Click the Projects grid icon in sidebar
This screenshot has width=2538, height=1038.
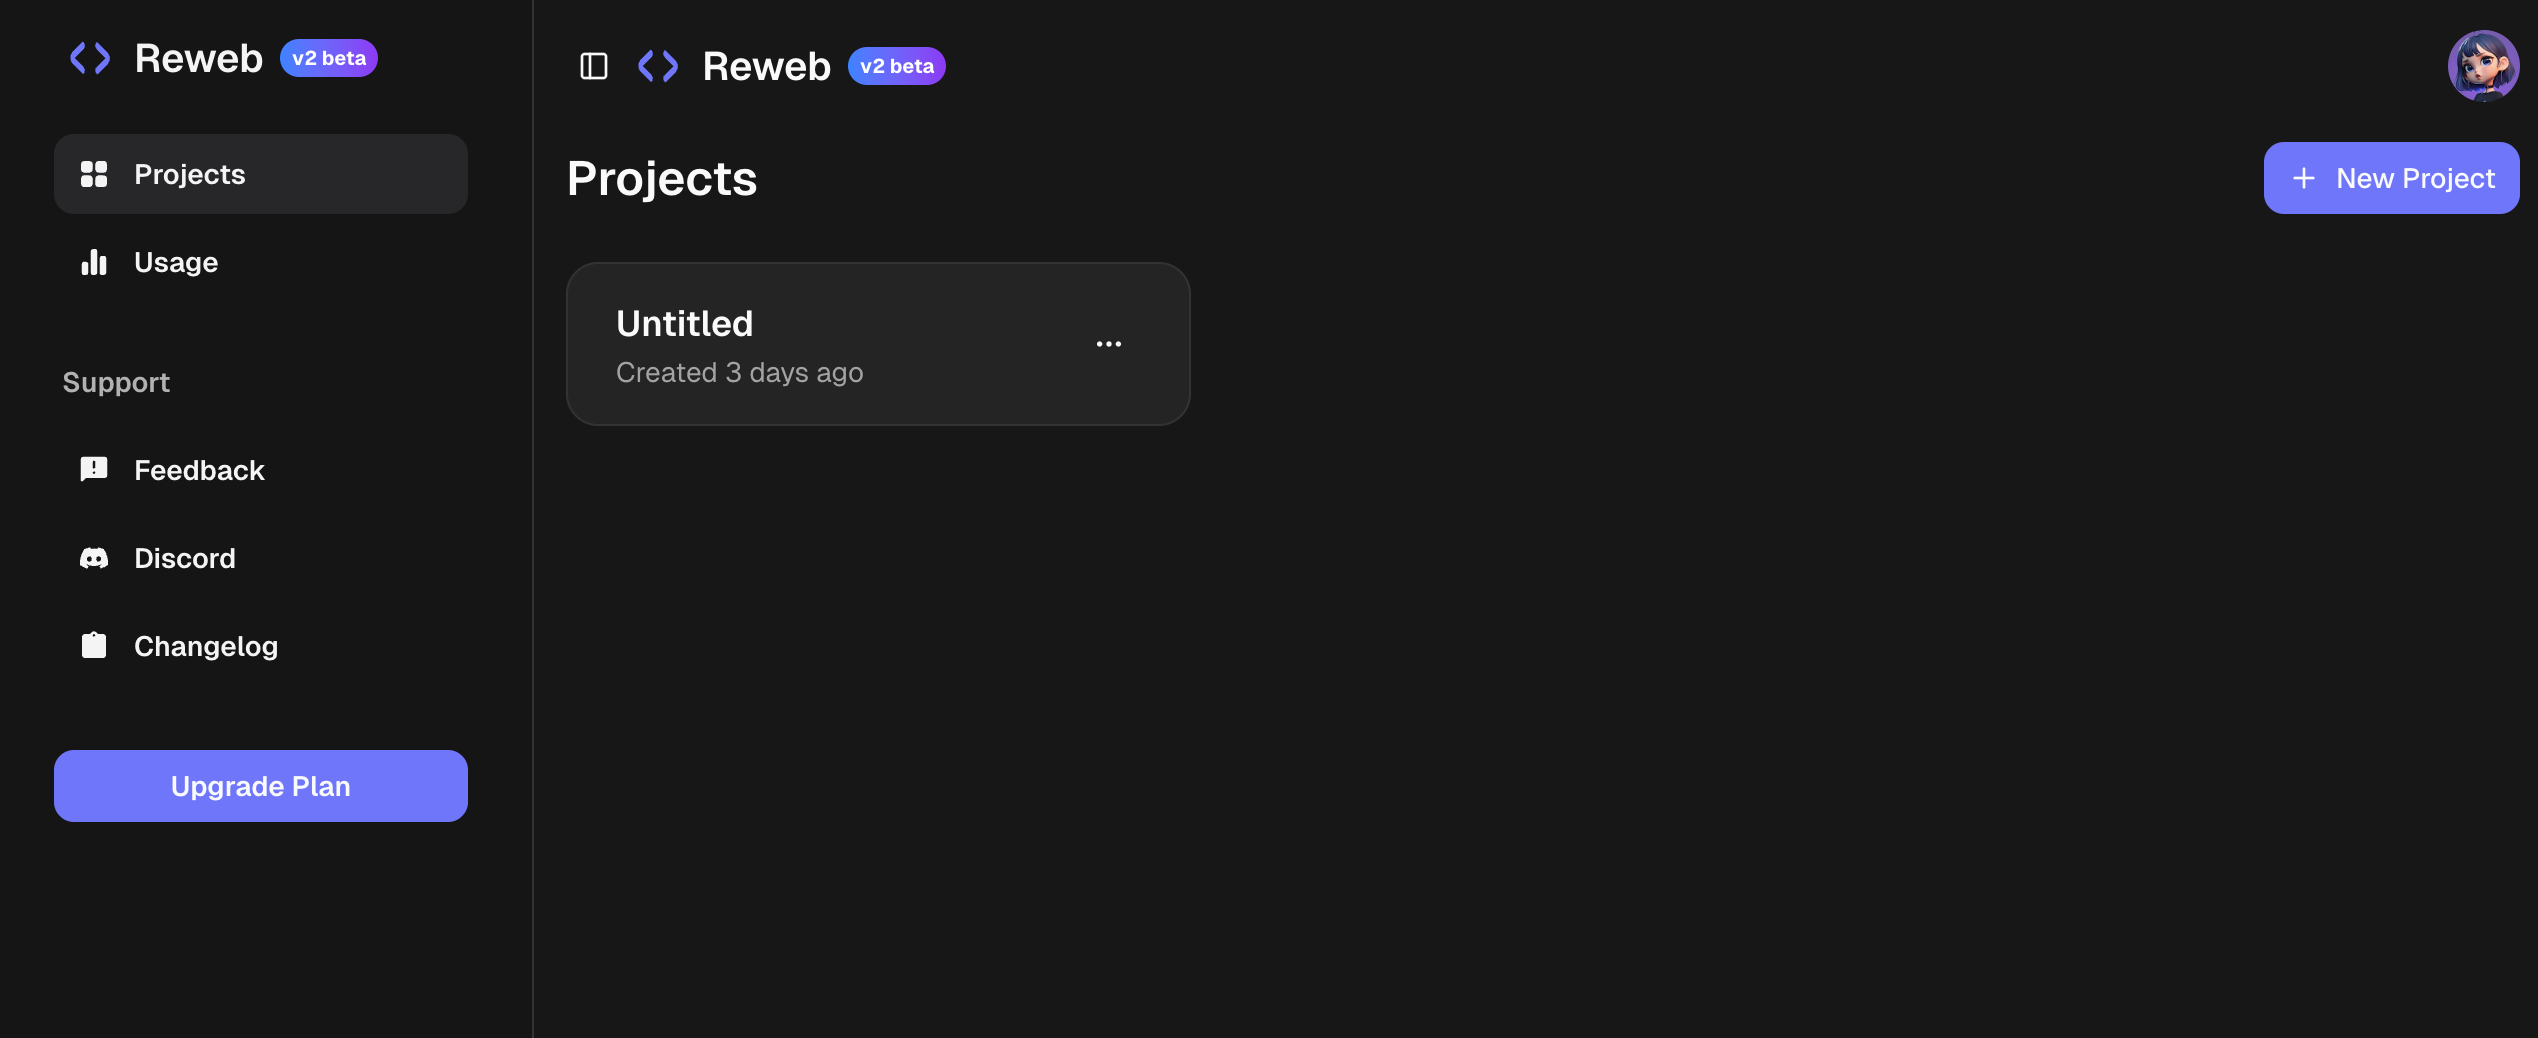coord(94,174)
